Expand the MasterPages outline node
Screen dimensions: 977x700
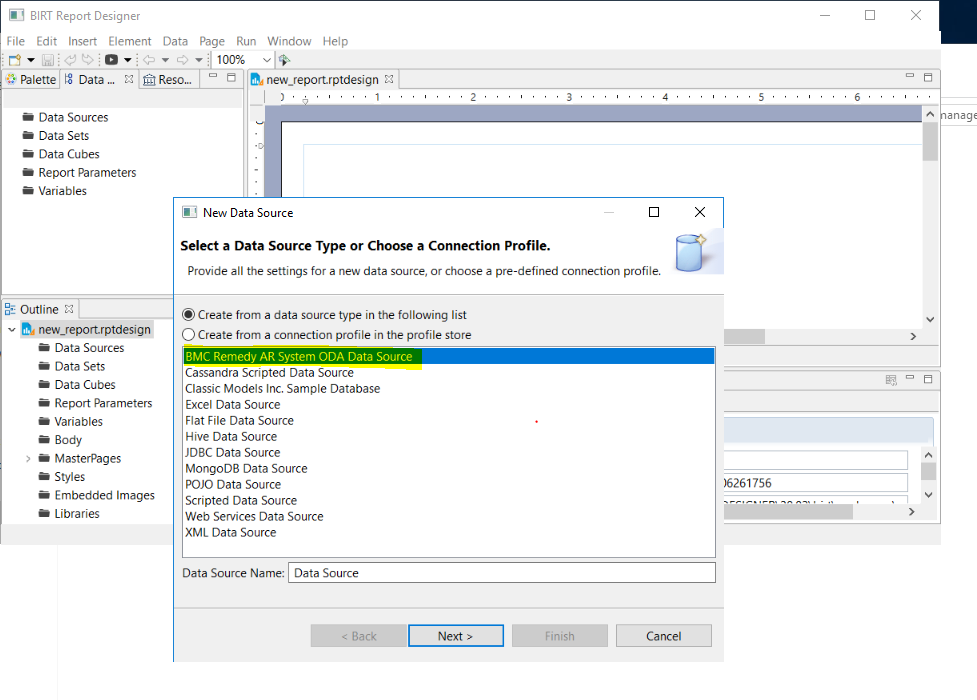[x=28, y=458]
